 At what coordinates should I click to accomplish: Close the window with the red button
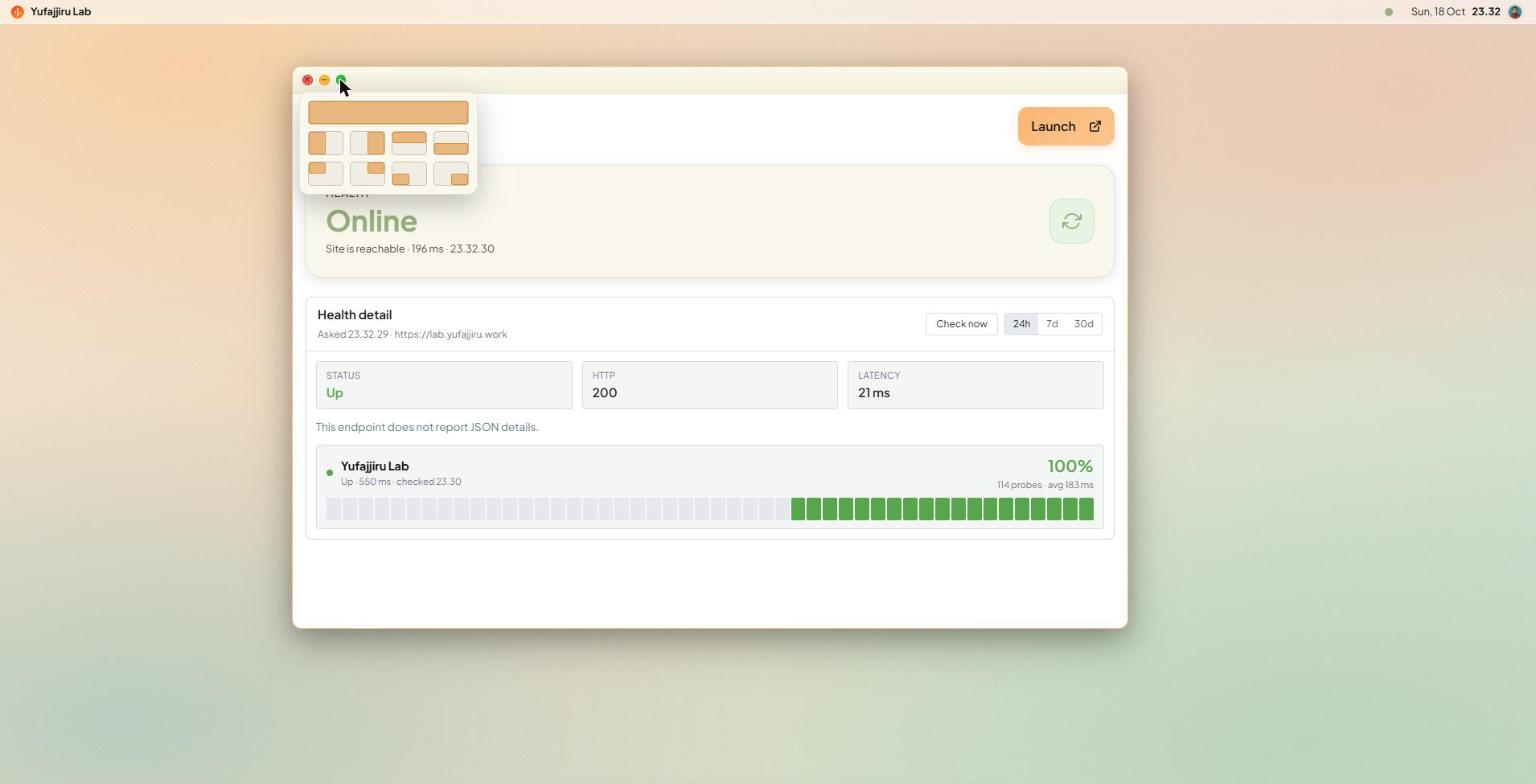tap(307, 80)
